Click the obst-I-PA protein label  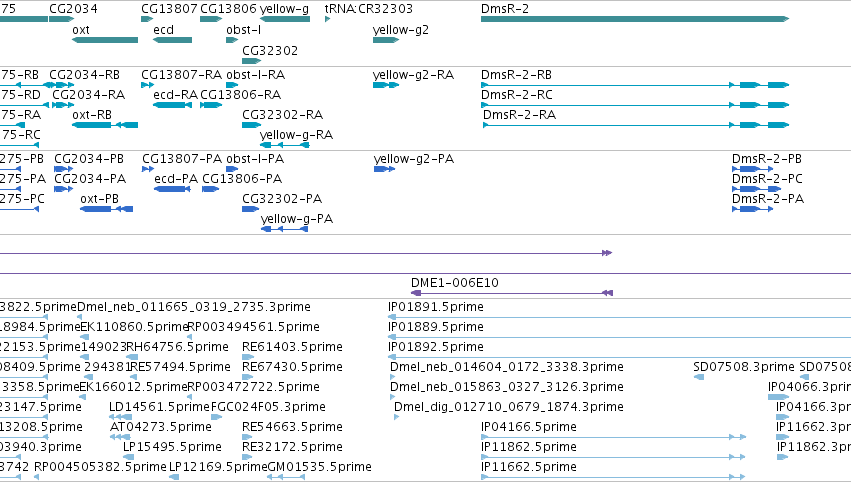point(255,158)
